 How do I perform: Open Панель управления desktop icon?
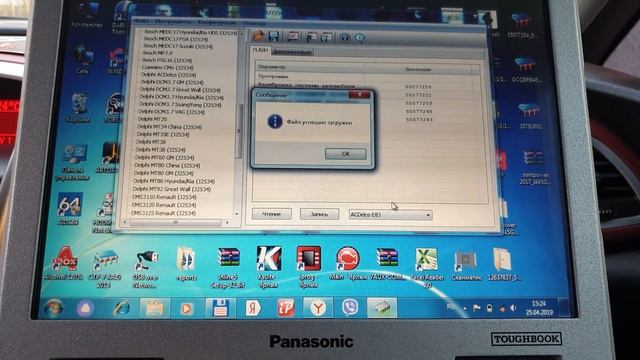(x=74, y=162)
